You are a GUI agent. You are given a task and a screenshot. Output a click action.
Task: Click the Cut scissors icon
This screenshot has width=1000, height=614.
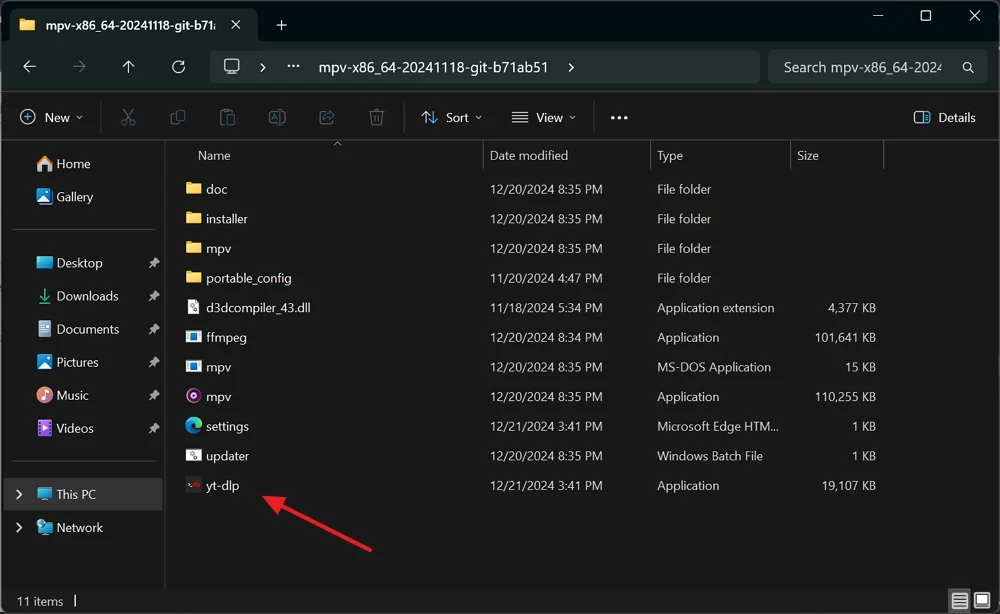tap(128, 117)
